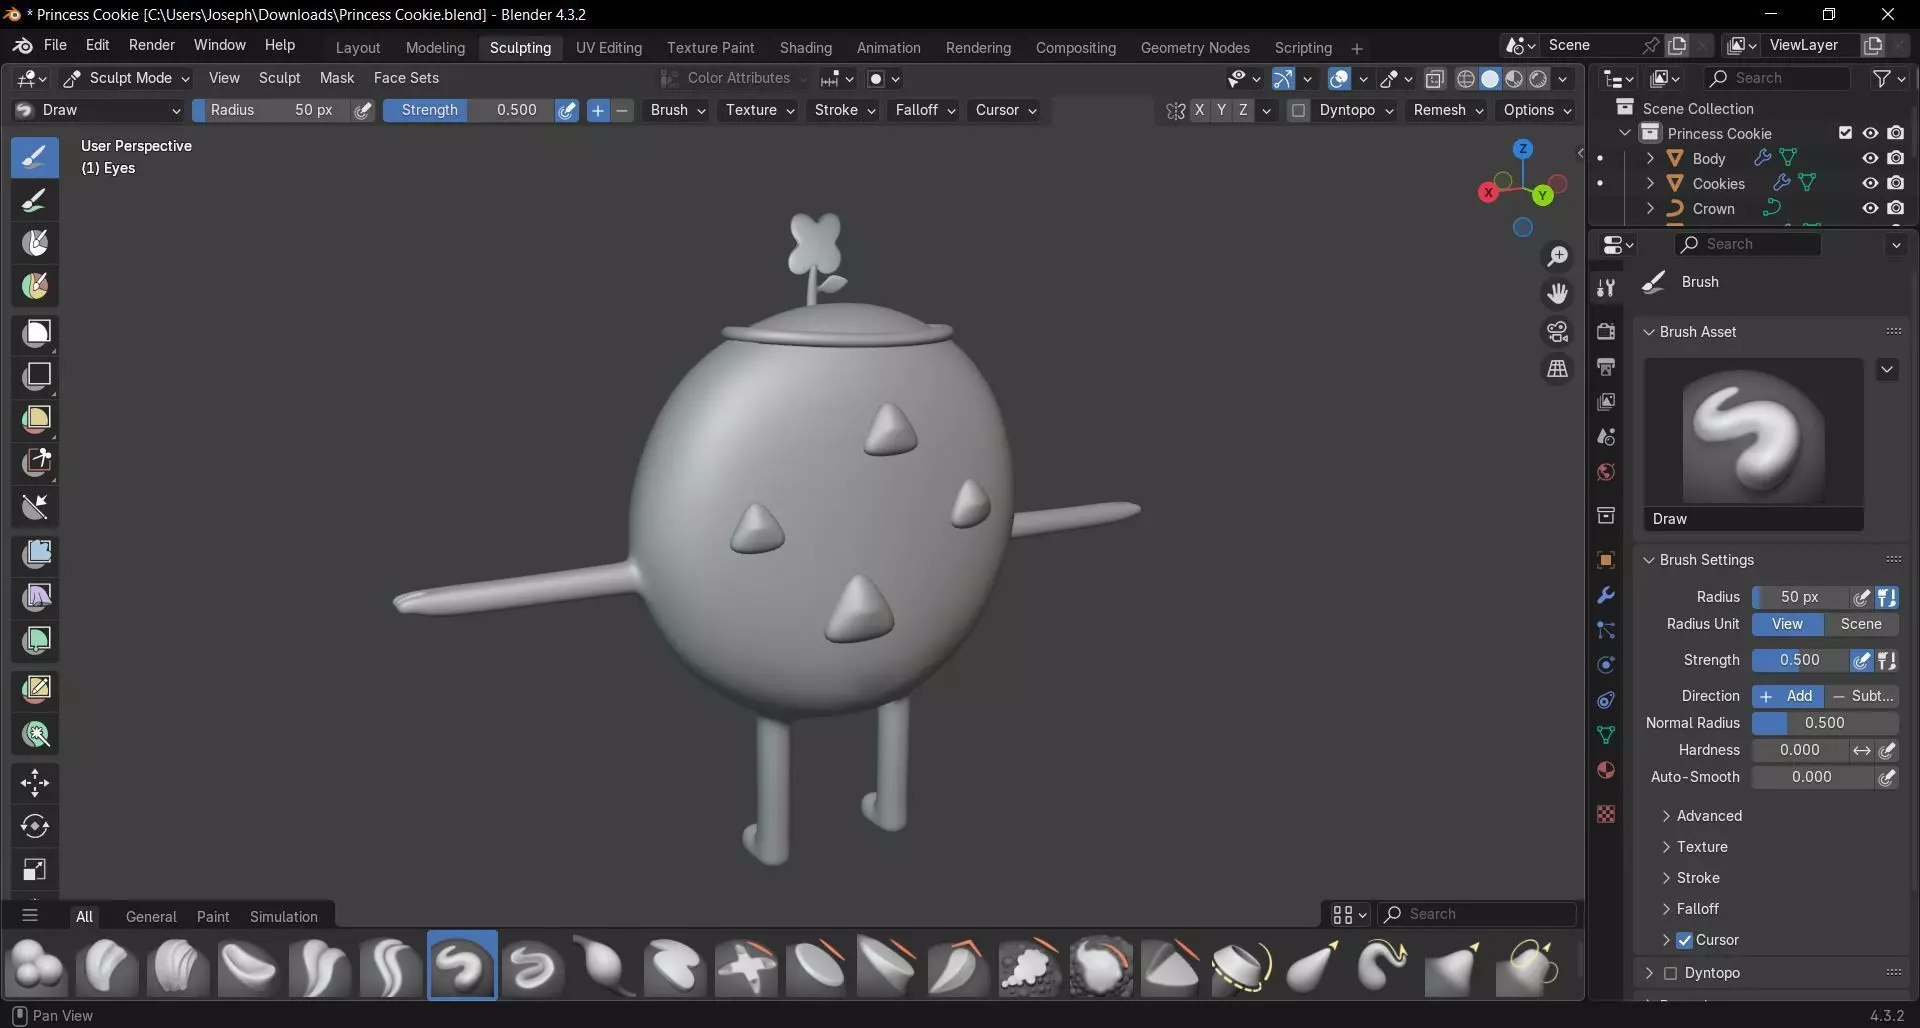Select wireframe viewport shading mode
1920x1028 pixels.
coord(1466,79)
